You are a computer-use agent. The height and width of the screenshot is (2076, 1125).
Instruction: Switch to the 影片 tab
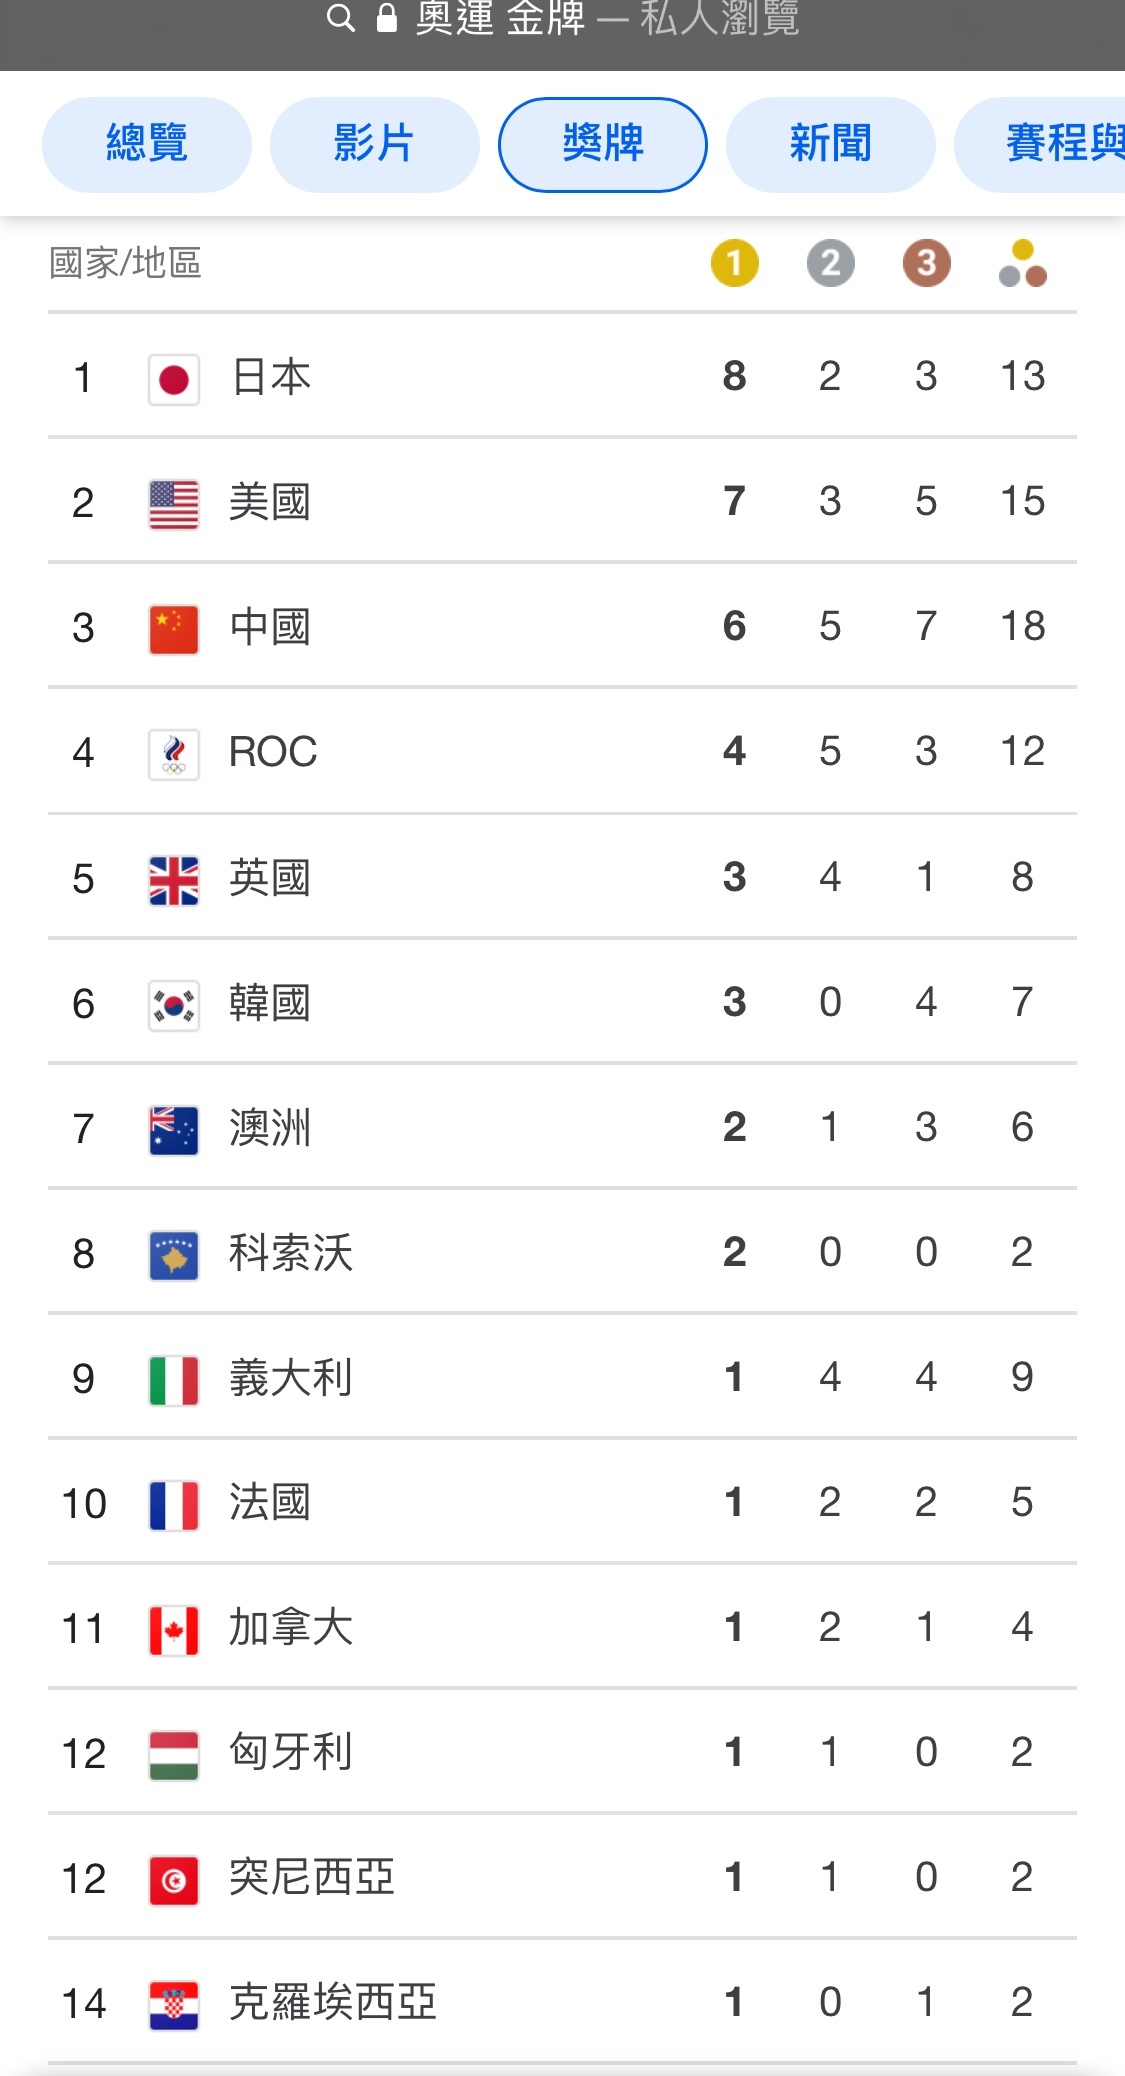point(375,144)
